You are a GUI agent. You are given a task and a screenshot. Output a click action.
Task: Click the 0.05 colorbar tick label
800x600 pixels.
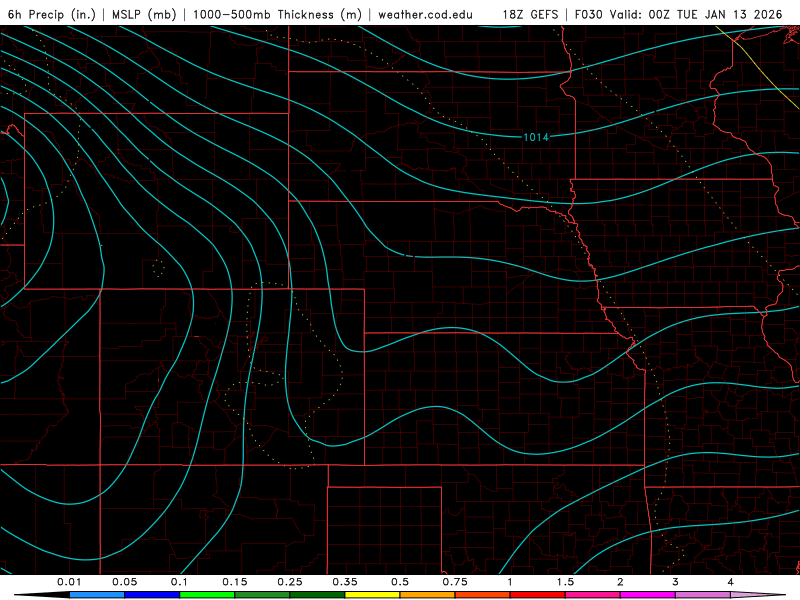click(124, 582)
